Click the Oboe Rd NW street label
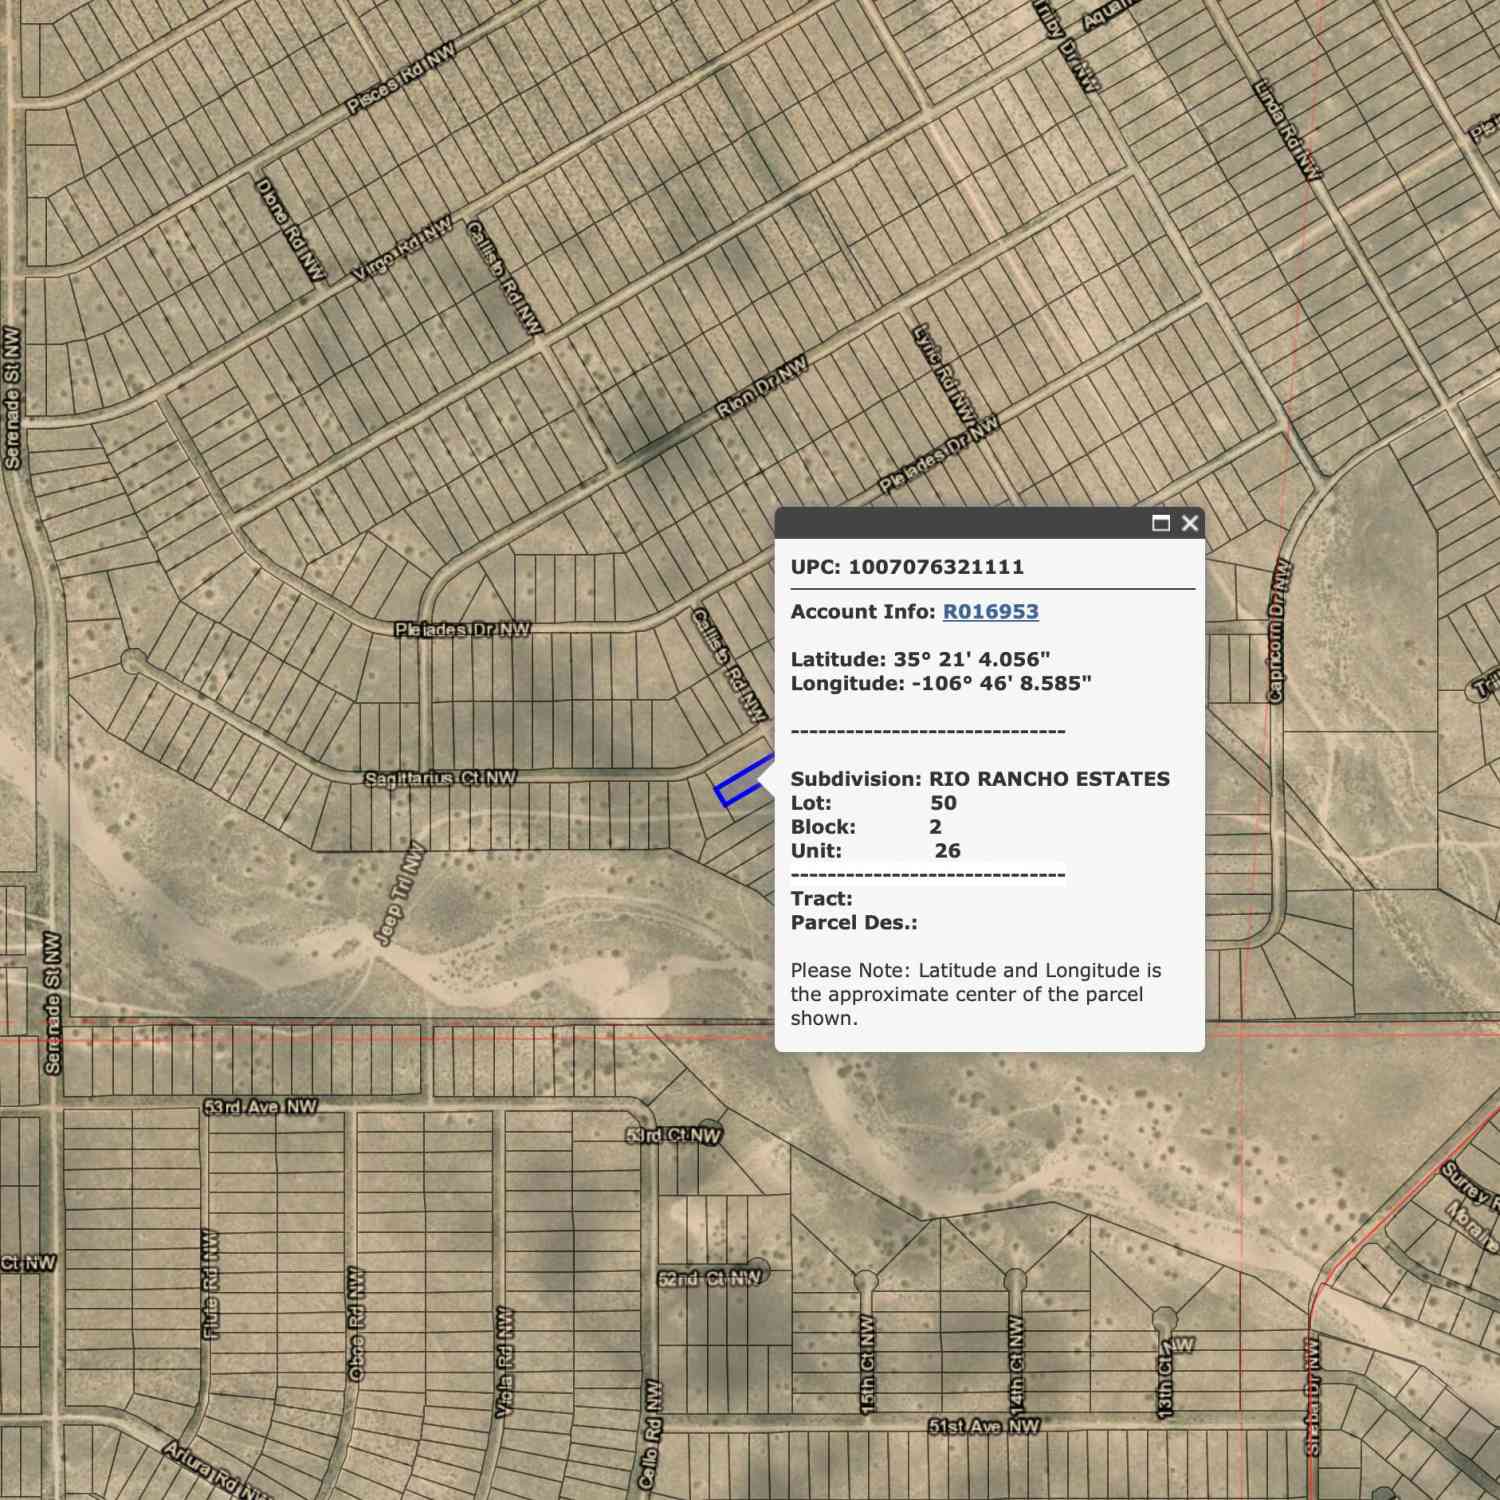The image size is (1500, 1500). [x=357, y=1325]
